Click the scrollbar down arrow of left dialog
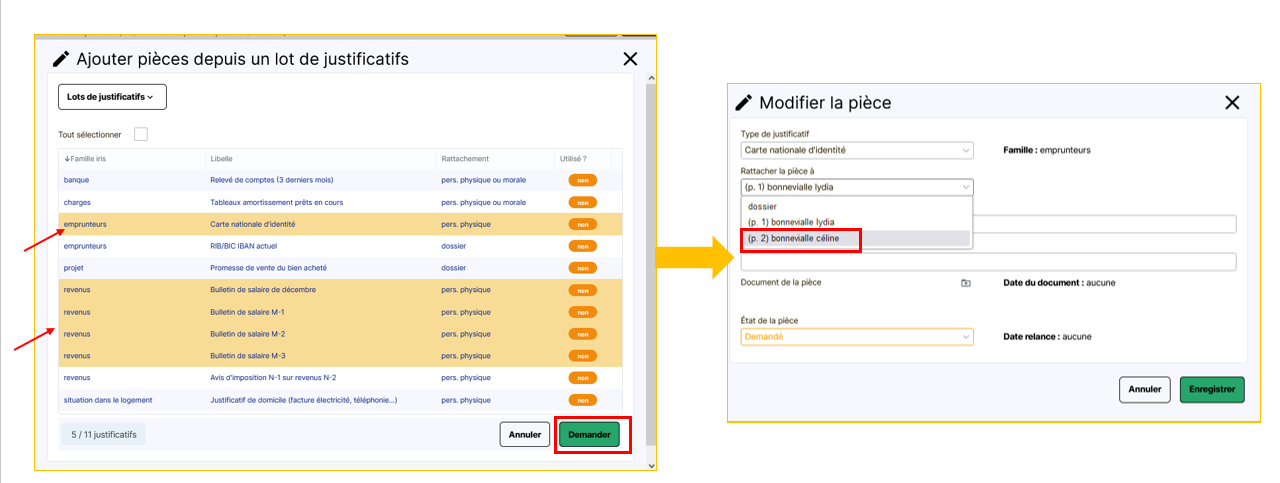This screenshot has width=1280, height=483. pyautogui.click(x=651, y=465)
